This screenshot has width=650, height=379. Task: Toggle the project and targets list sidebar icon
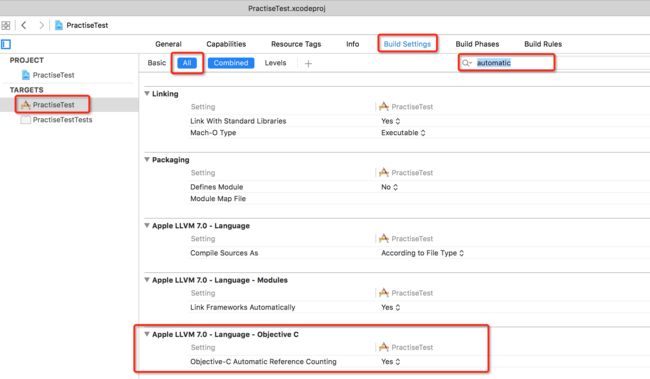pyautogui.click(x=6, y=44)
